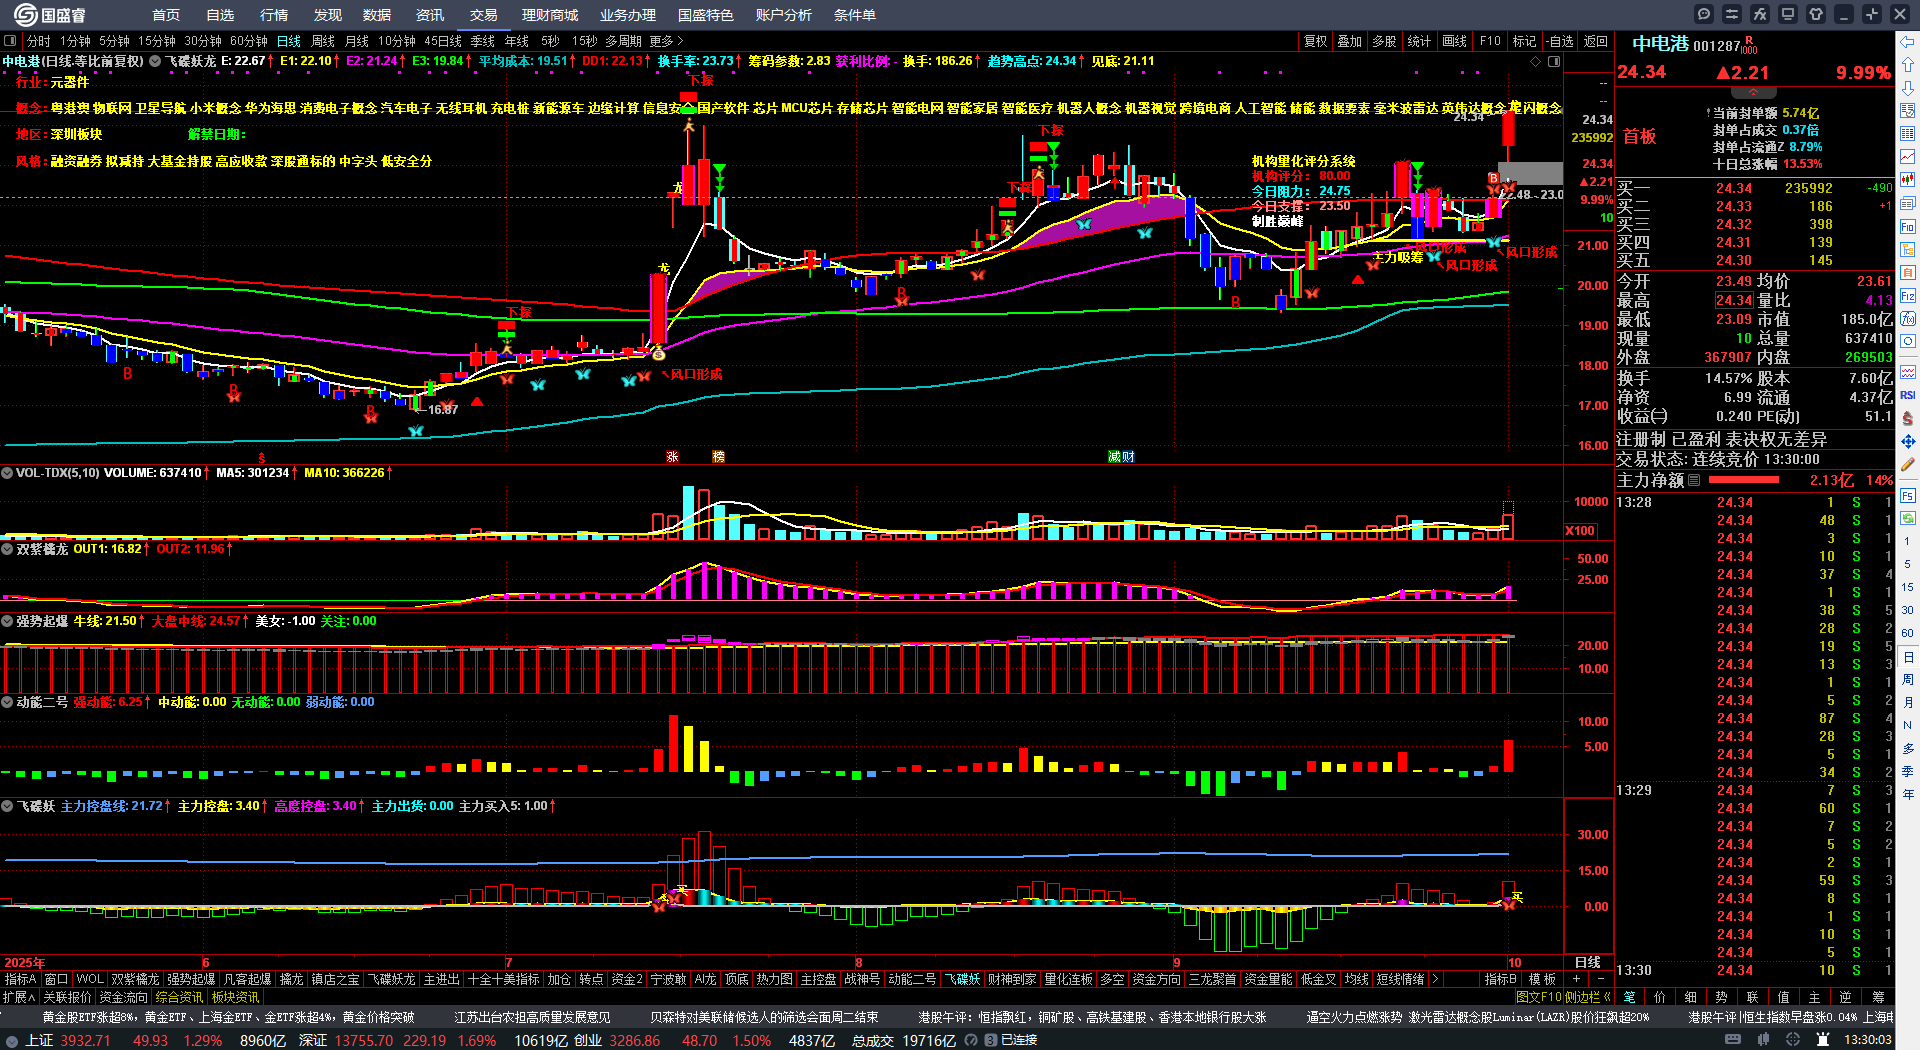The width and height of the screenshot is (1920, 1050).
Task: Click the back left-arrow icon in right sidebar
Action: (1908, 42)
